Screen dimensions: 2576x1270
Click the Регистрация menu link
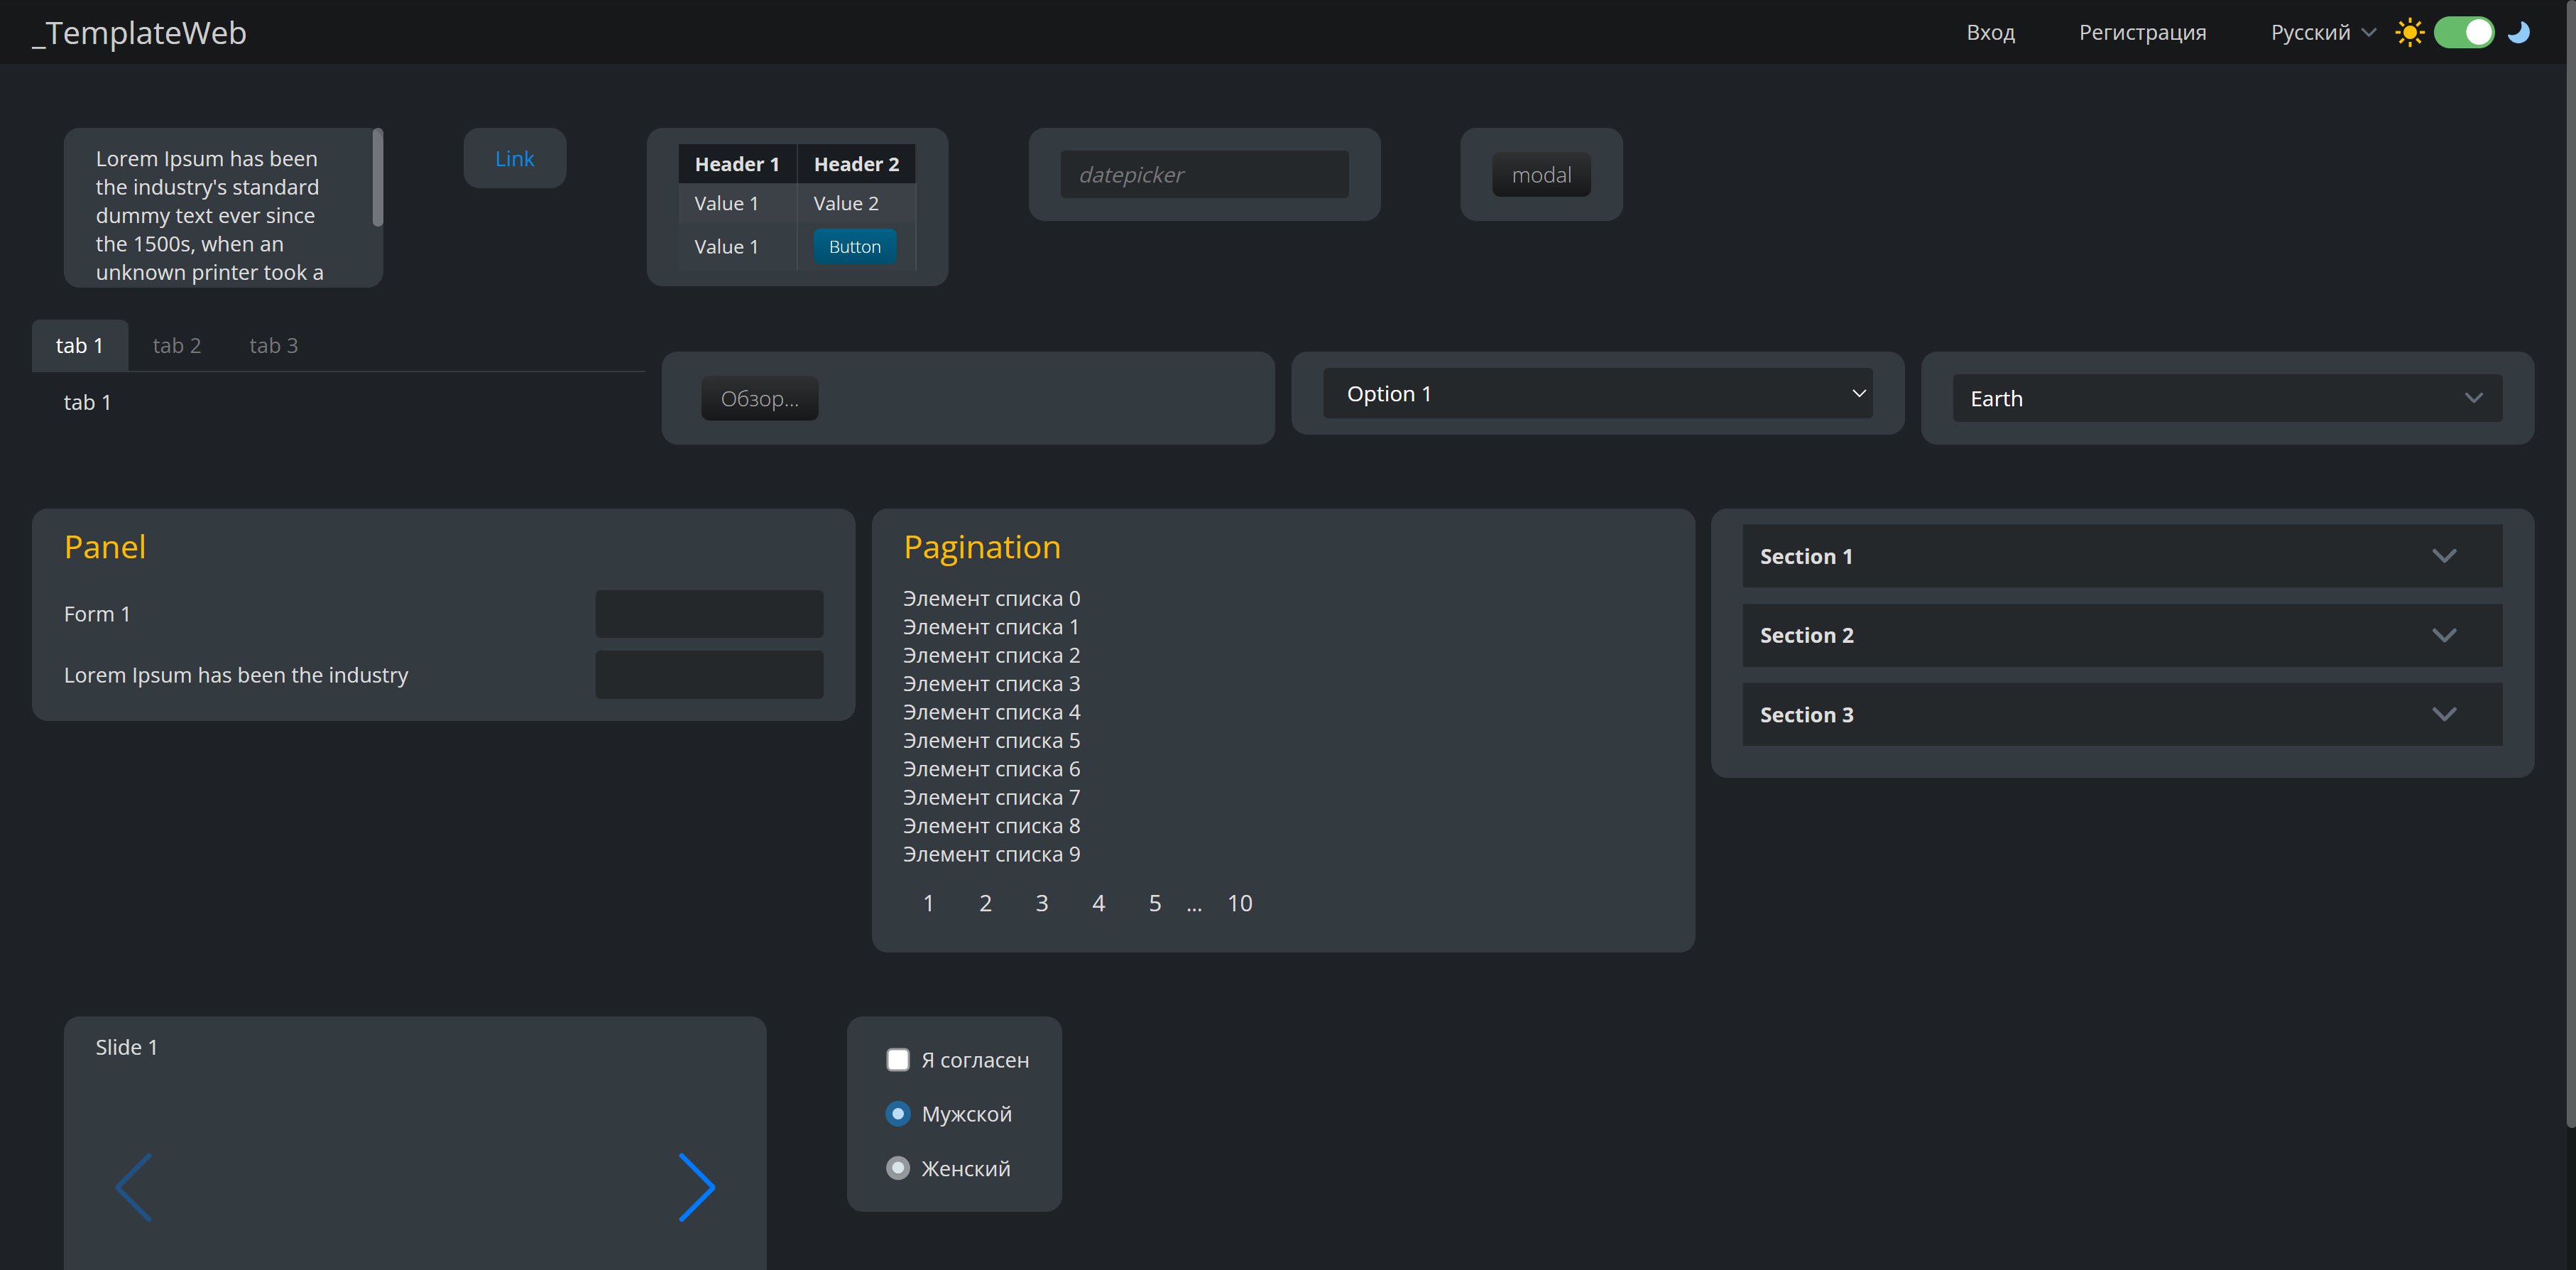(2142, 32)
